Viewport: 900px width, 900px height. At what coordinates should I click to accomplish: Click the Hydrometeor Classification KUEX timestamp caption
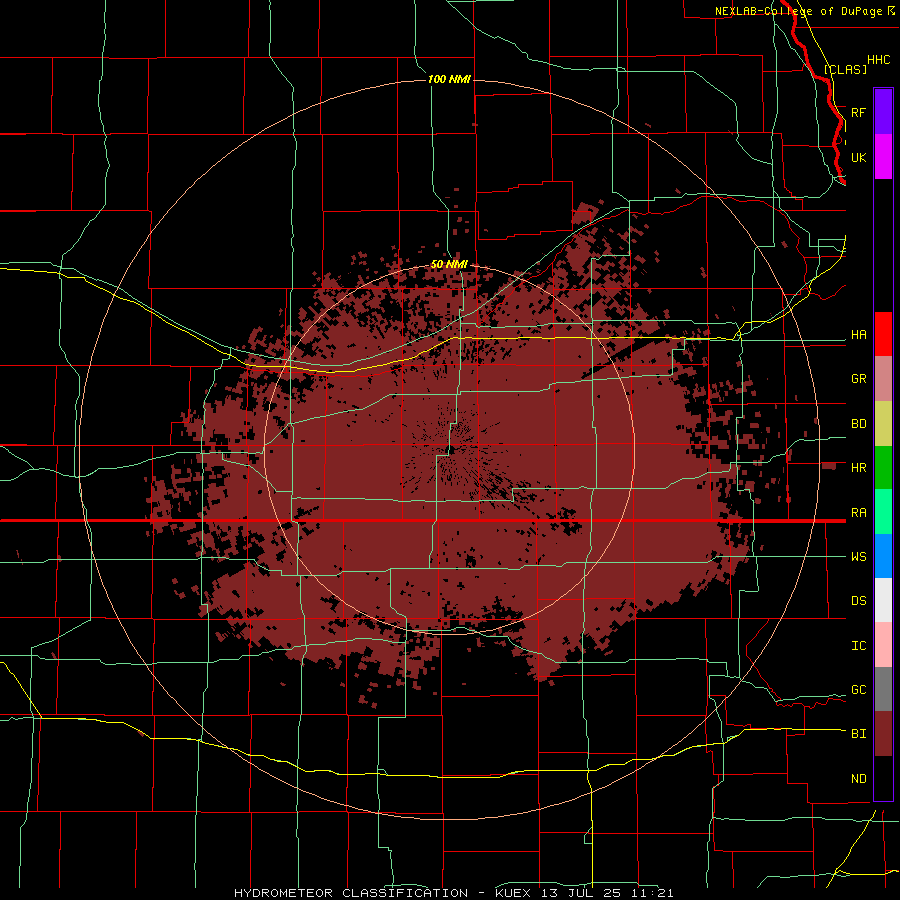pos(453,893)
